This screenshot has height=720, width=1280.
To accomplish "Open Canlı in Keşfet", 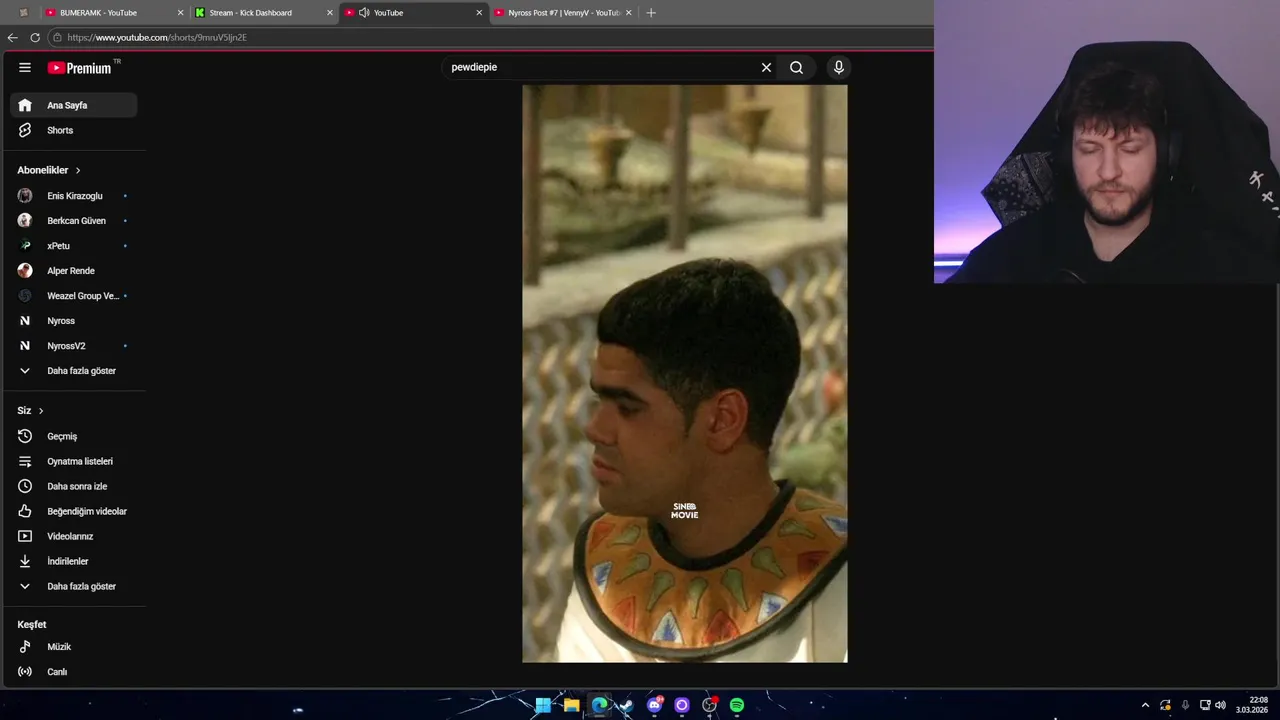I will pos(74,672).
